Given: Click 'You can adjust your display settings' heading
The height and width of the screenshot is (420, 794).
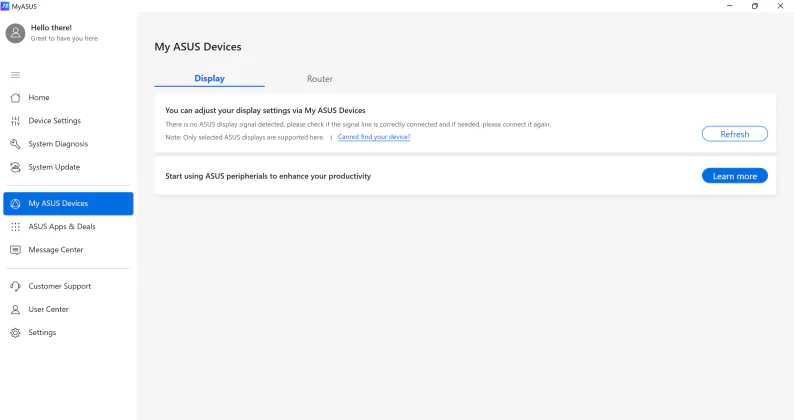Looking at the screenshot, I should click(265, 110).
